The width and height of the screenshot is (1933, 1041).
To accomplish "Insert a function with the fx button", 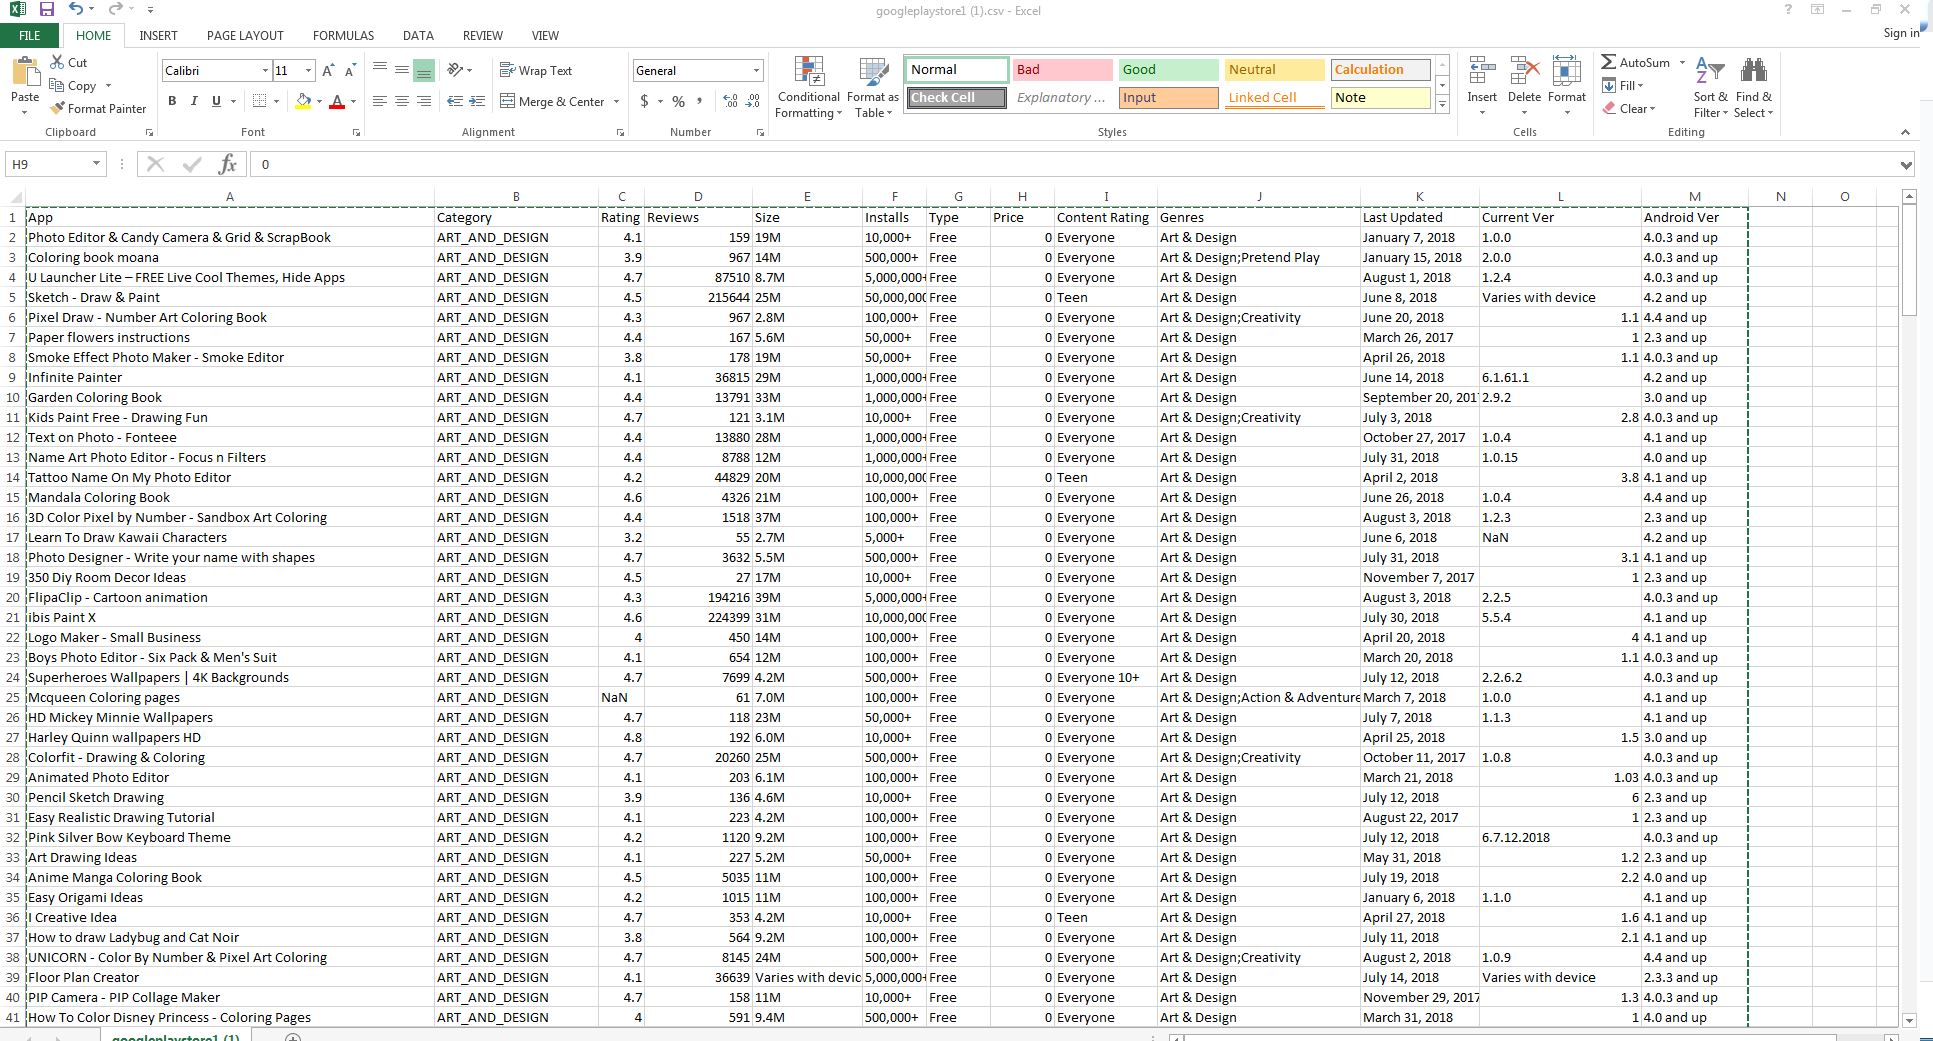I will pyautogui.click(x=227, y=164).
